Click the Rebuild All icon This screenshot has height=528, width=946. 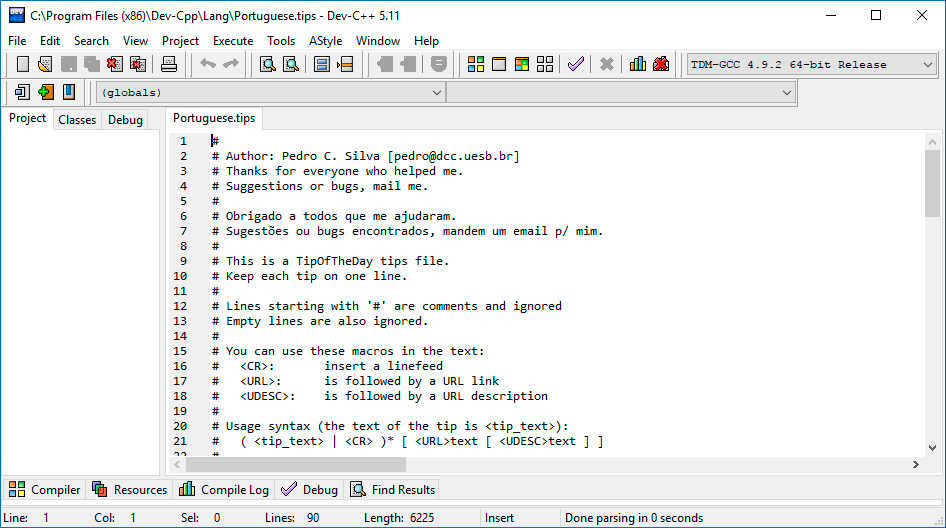coord(545,64)
